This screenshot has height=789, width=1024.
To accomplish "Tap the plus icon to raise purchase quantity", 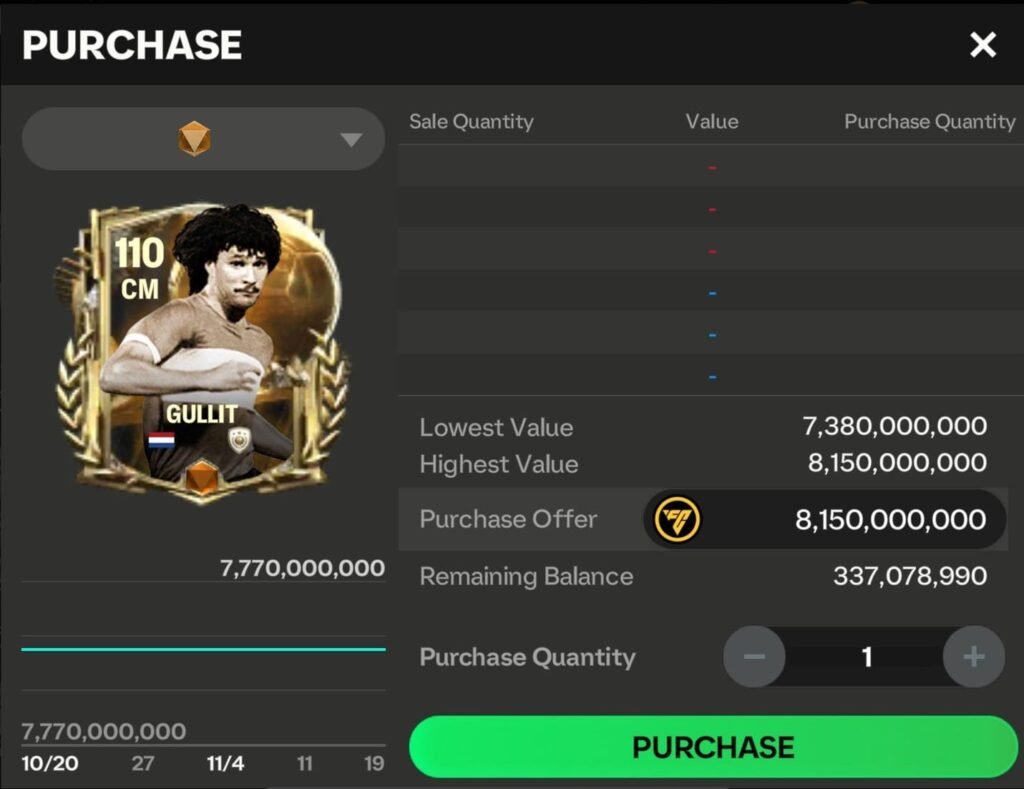I will pyautogui.click(x=973, y=657).
